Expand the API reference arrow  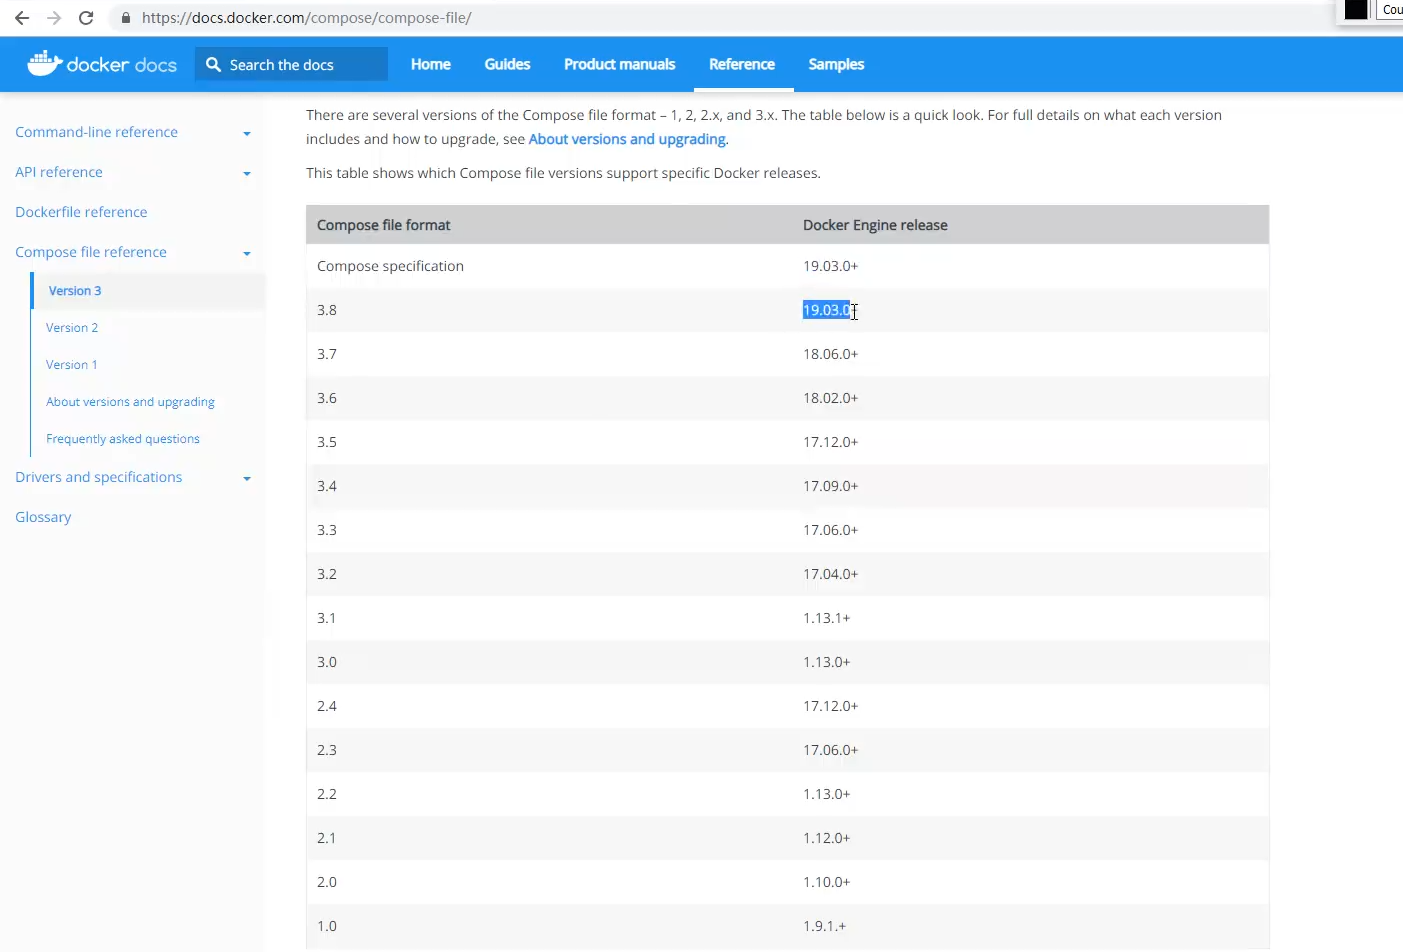tap(247, 173)
